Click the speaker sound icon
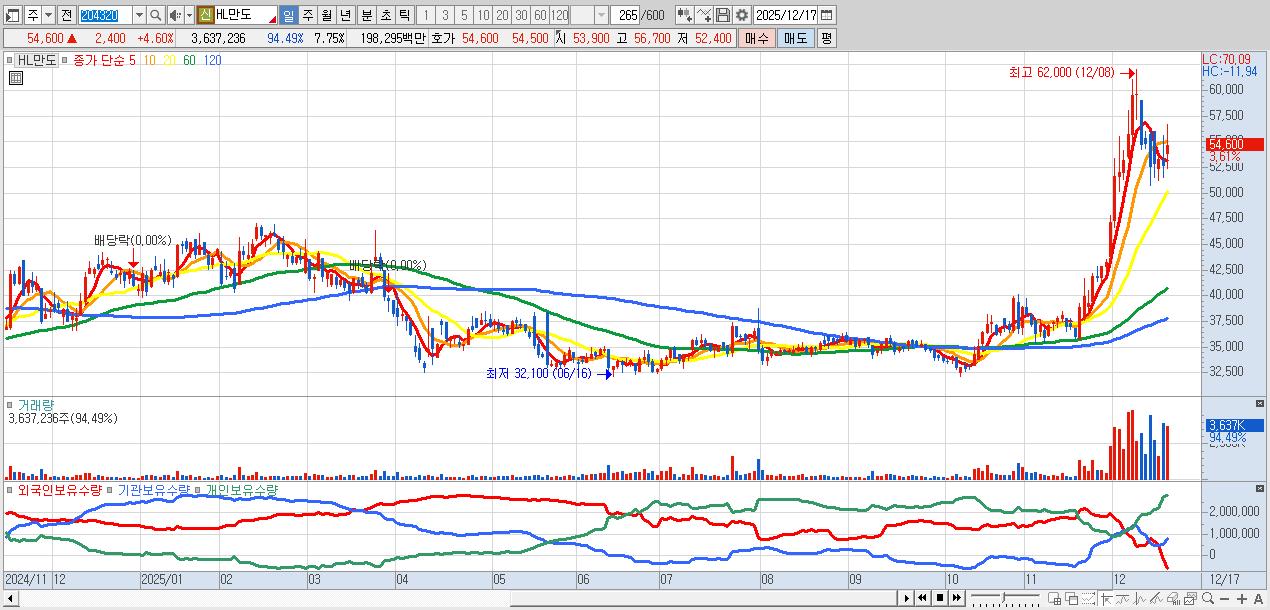The height and width of the screenshot is (610, 1270). 175,15
